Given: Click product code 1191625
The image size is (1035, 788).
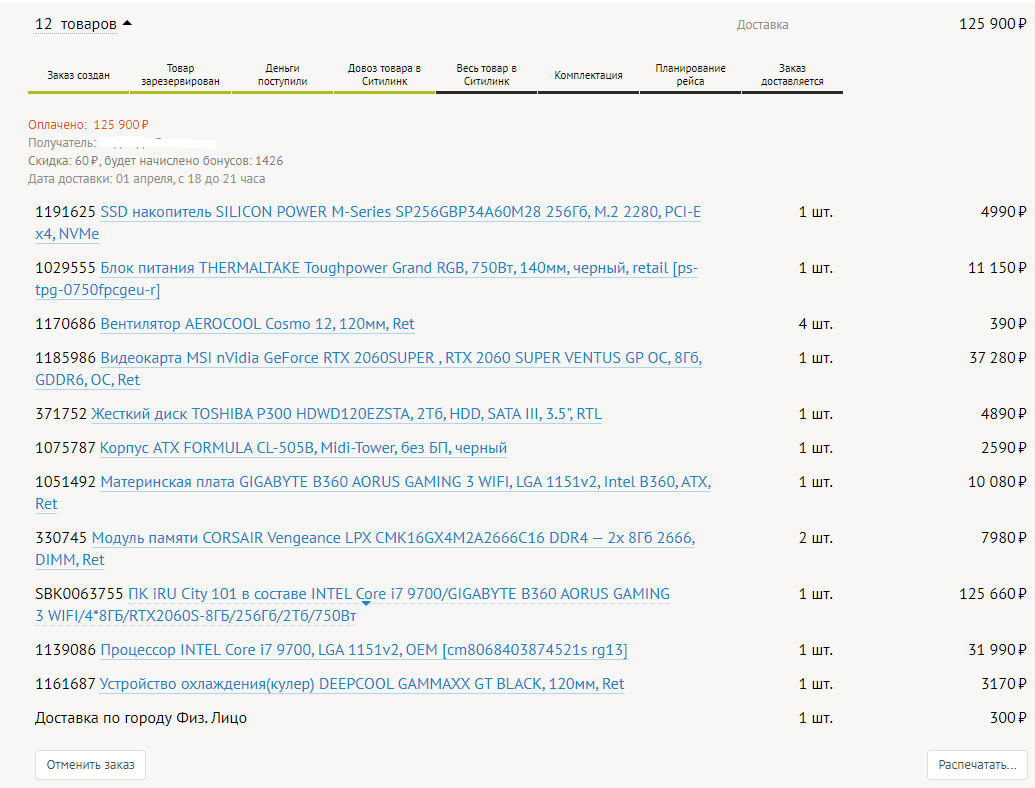Looking at the screenshot, I should (65, 213).
